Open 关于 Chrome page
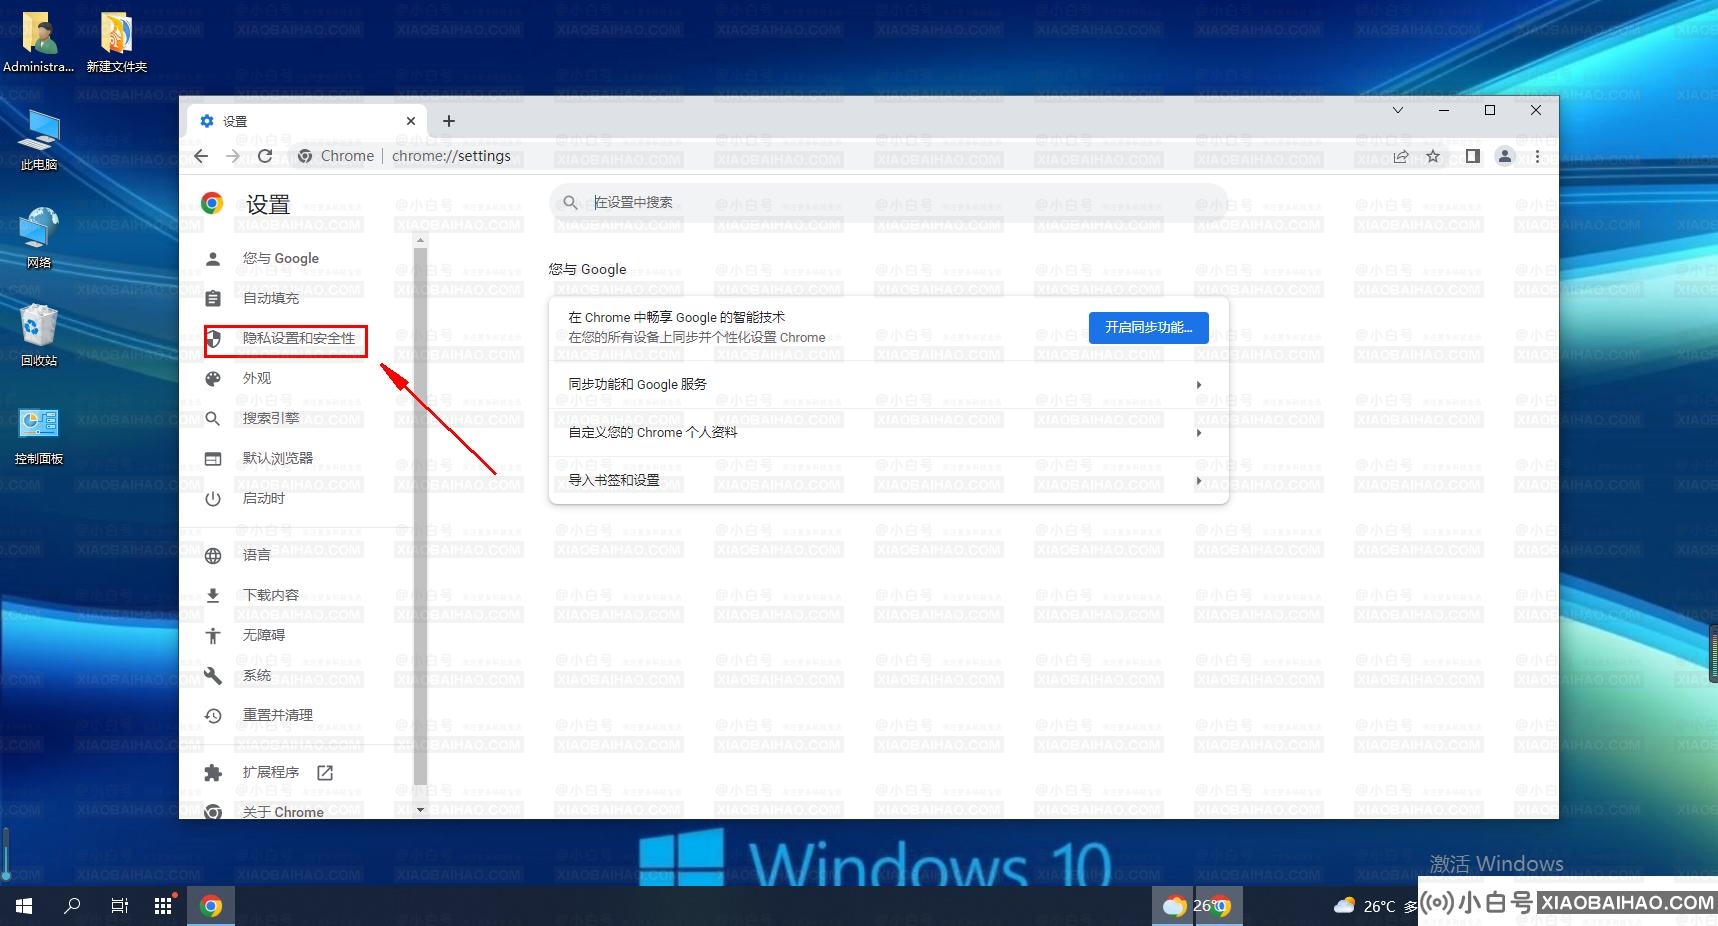The height and width of the screenshot is (926, 1718). 283,811
